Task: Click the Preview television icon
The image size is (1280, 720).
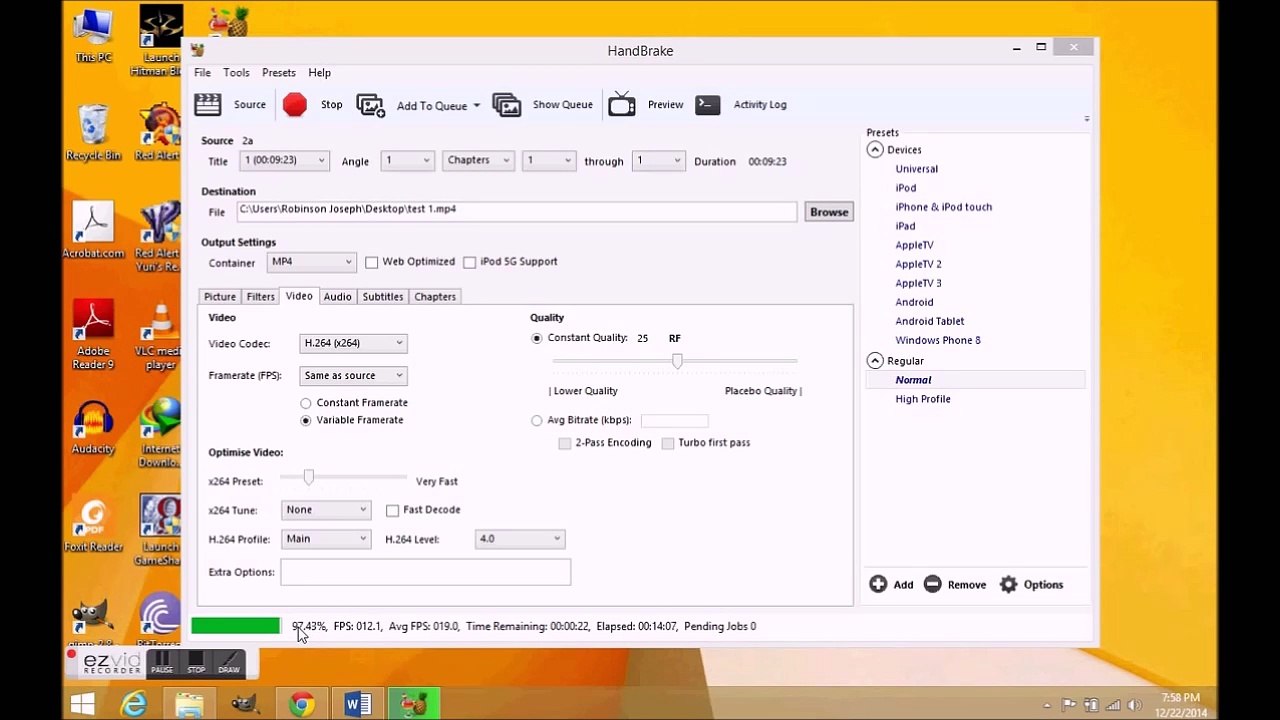Action: (622, 104)
